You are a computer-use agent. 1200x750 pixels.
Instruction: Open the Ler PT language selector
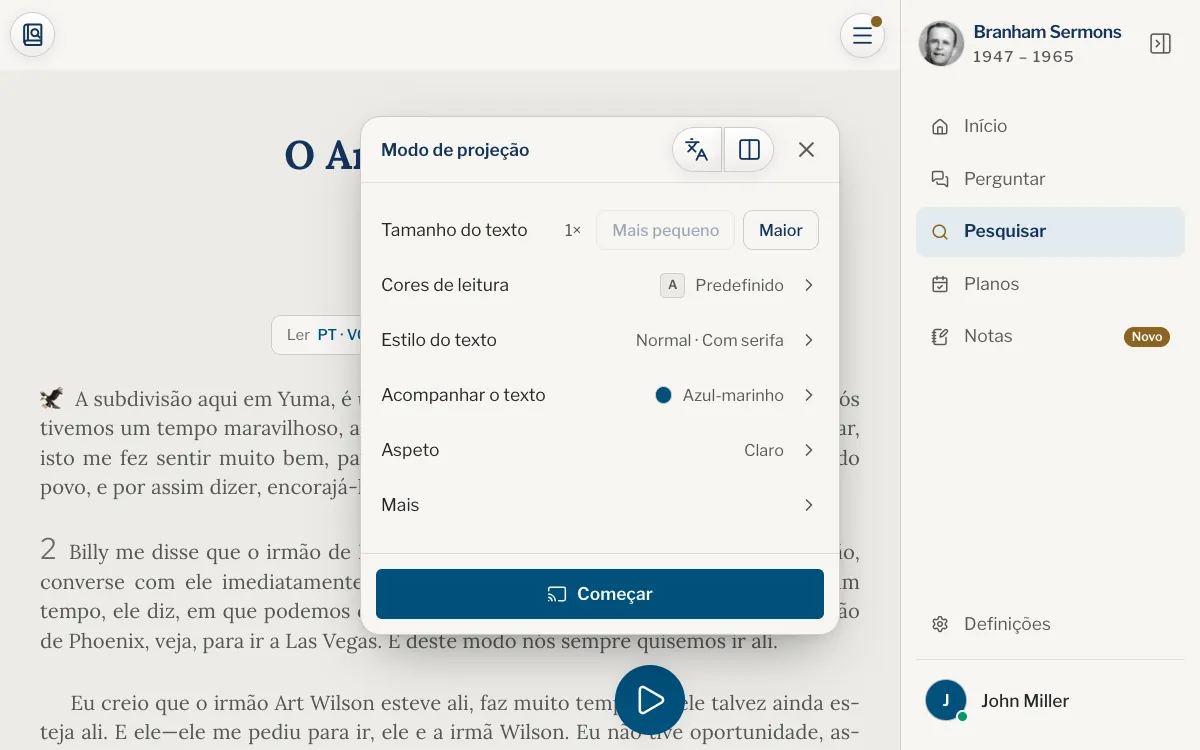coord(317,335)
